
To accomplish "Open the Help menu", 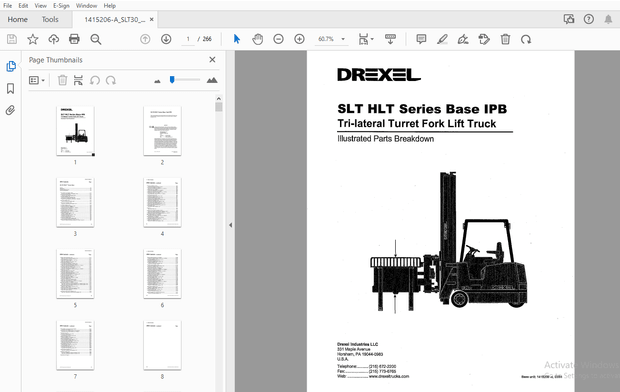I will coord(110,6).
